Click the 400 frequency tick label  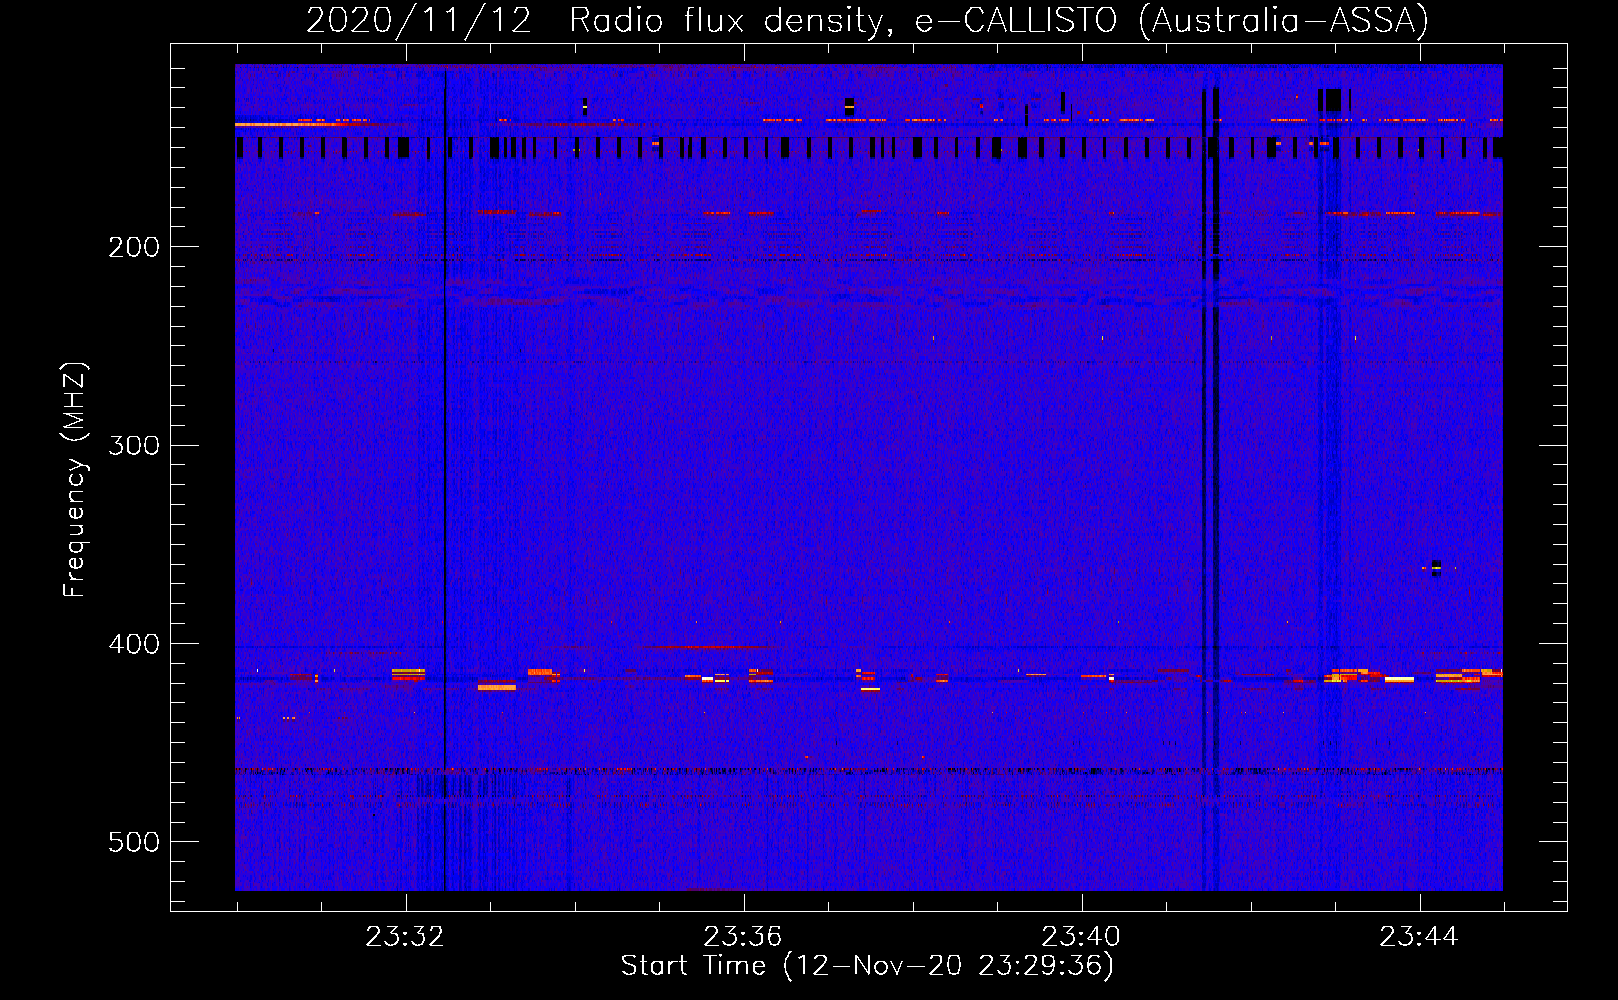(x=134, y=644)
